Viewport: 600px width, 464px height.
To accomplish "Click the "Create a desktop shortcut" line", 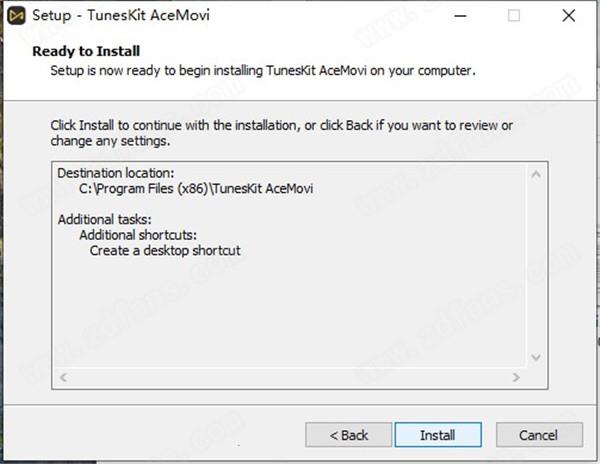I will (165, 251).
